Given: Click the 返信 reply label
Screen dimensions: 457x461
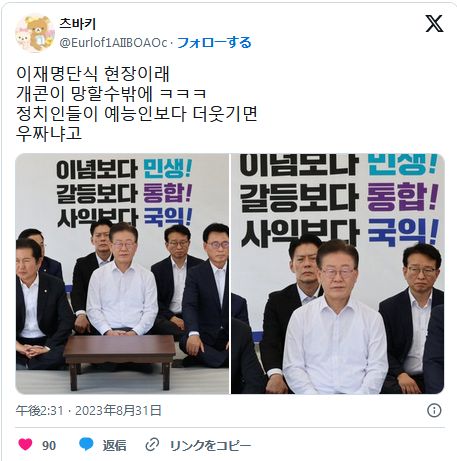Looking at the screenshot, I should (x=114, y=445).
